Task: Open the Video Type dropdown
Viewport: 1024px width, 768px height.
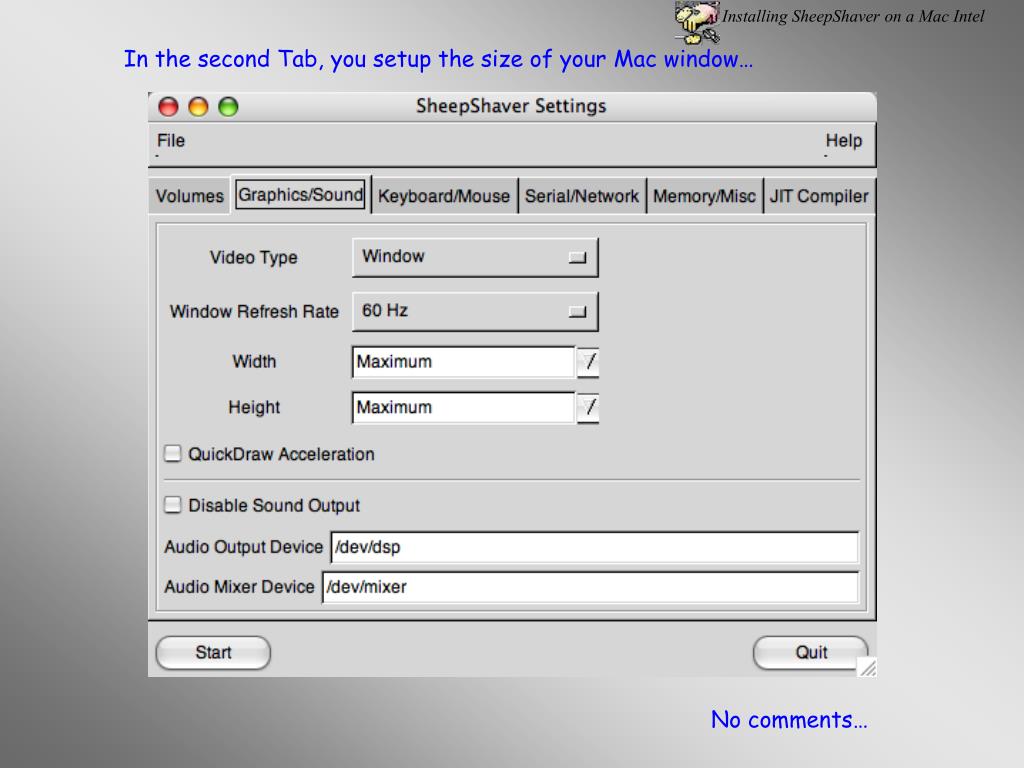Action: 475,257
